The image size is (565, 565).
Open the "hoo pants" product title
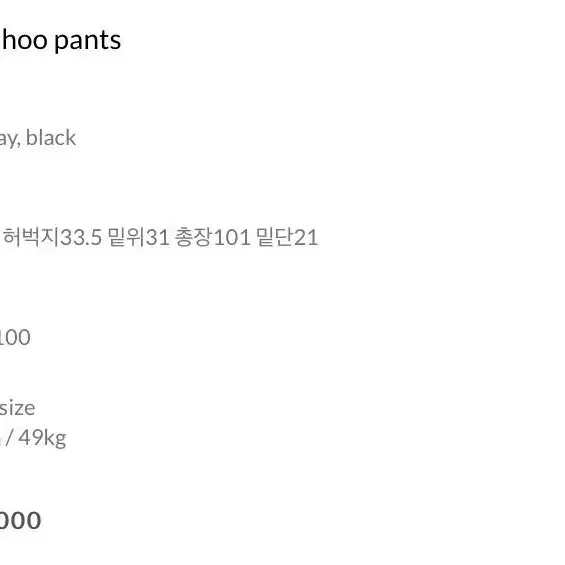[x=61, y=40]
